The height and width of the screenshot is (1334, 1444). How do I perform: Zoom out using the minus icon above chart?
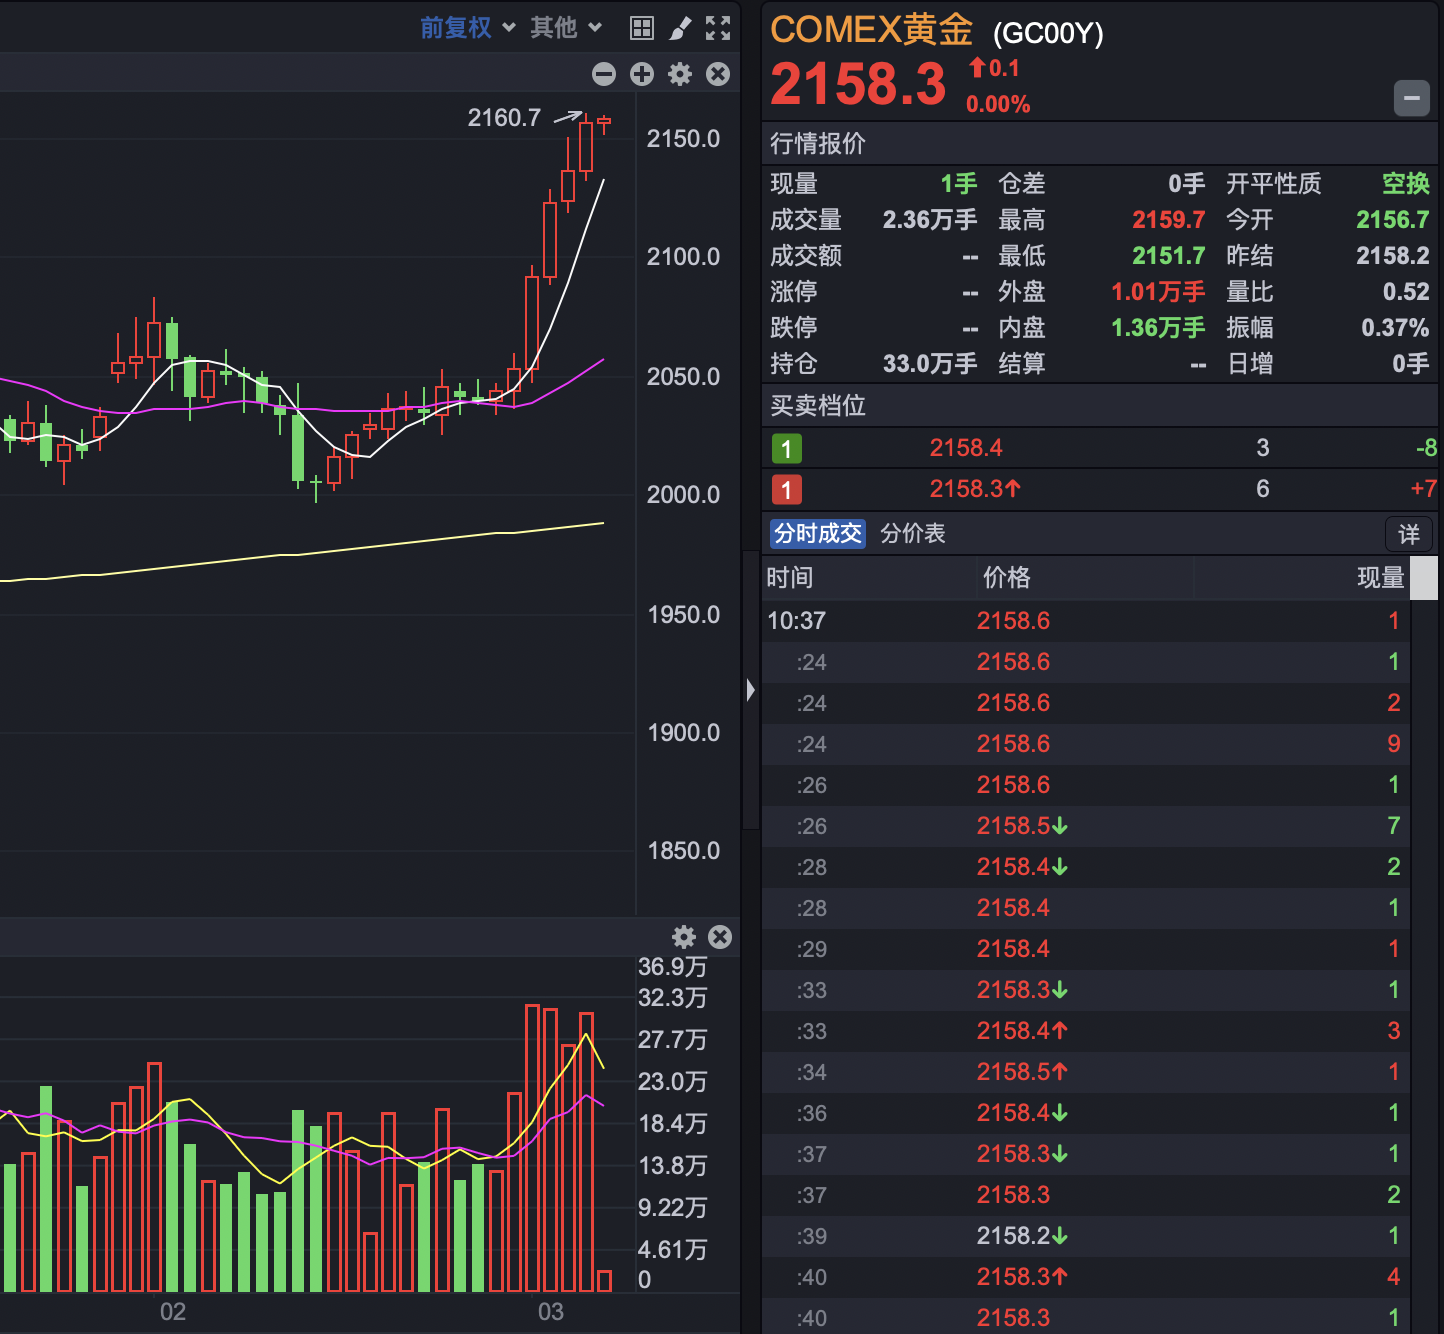tap(604, 74)
